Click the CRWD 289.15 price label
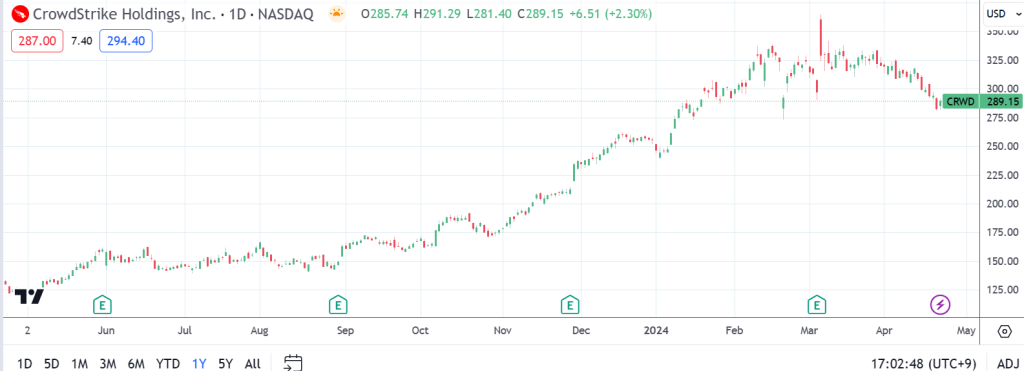This screenshot has width=1024, height=371. [x=982, y=101]
